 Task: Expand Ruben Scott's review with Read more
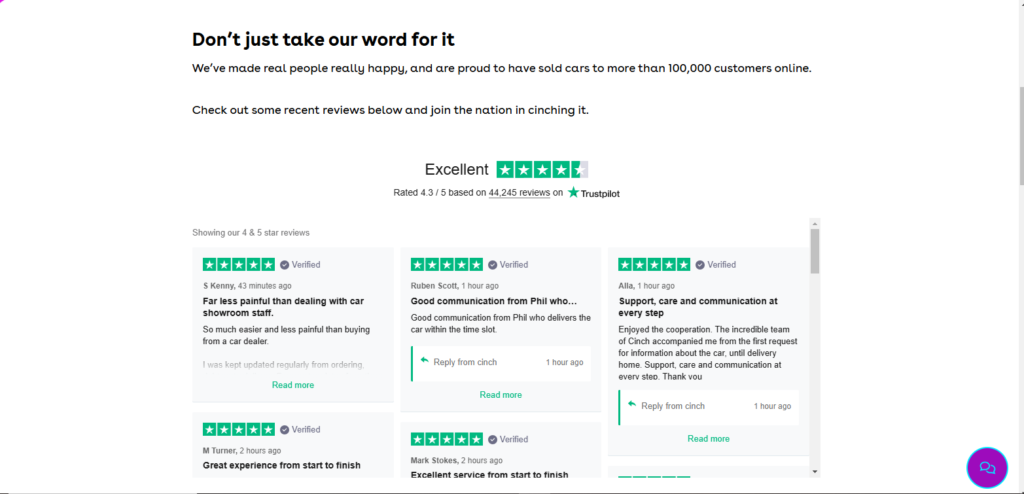(x=501, y=395)
